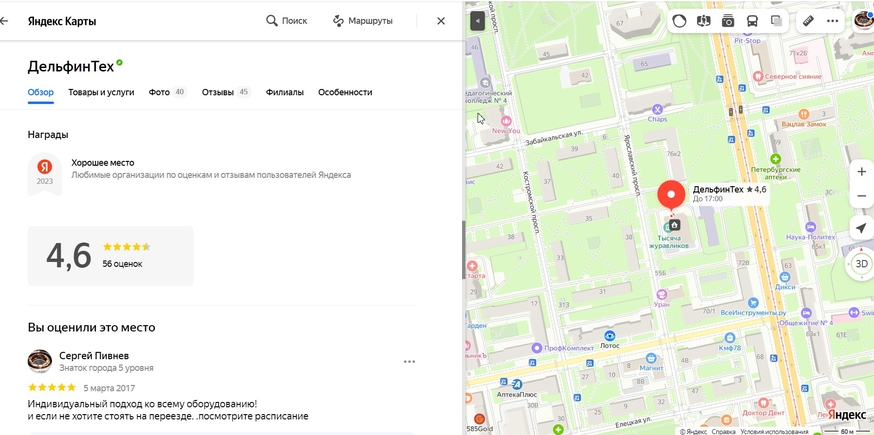The height and width of the screenshot is (435, 874).
Task: Click the five-star rating in the review
Action: pos(52,388)
